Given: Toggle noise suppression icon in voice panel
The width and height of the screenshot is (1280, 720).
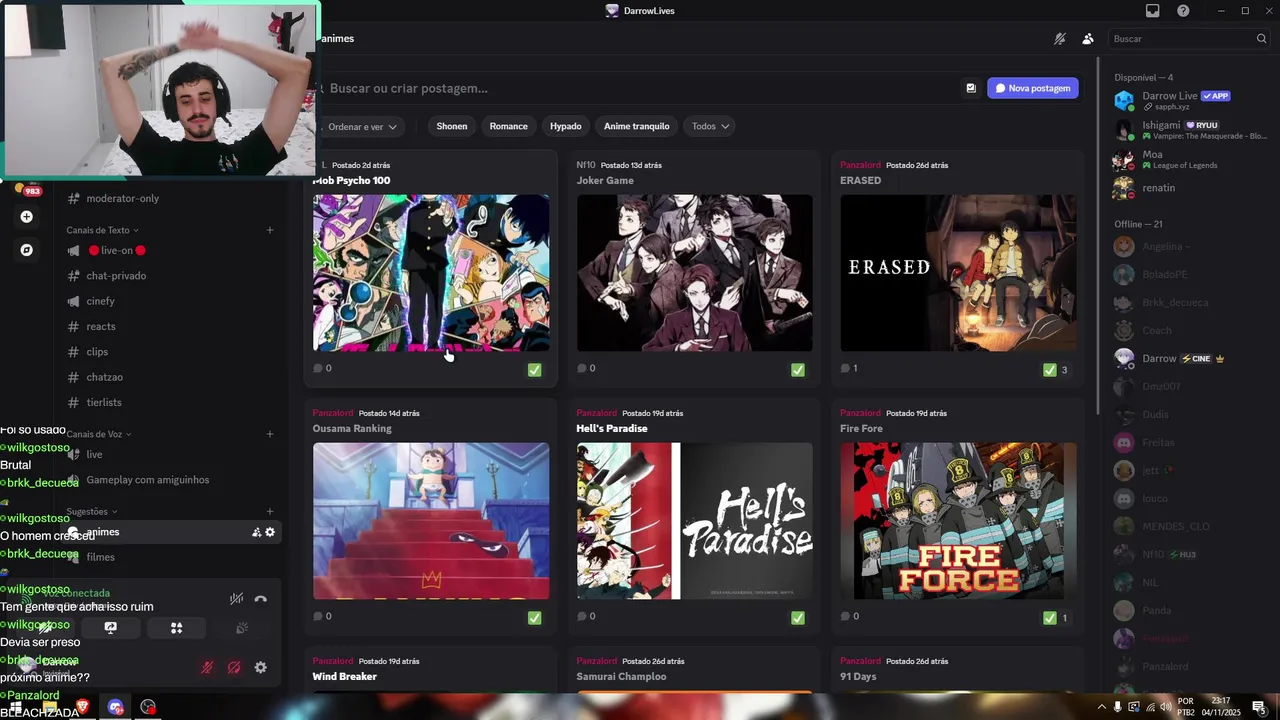Looking at the screenshot, I should tap(236, 599).
